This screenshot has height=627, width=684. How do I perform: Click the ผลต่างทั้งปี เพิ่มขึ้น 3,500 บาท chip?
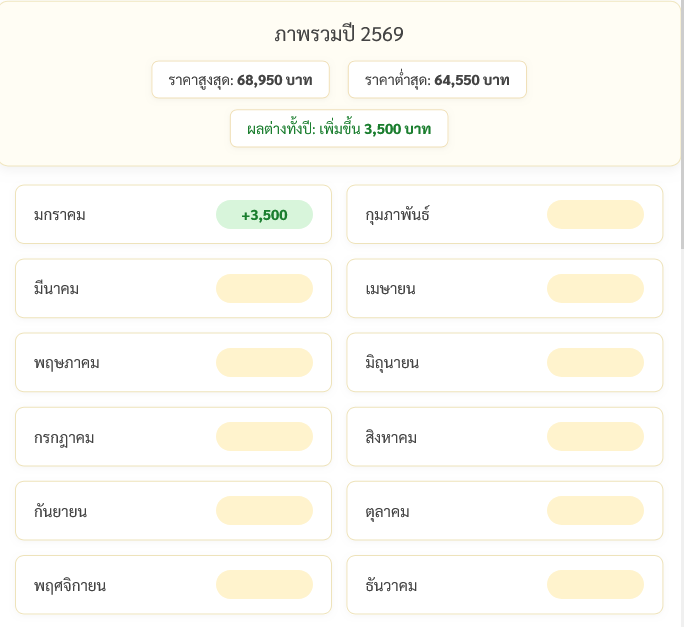click(339, 129)
